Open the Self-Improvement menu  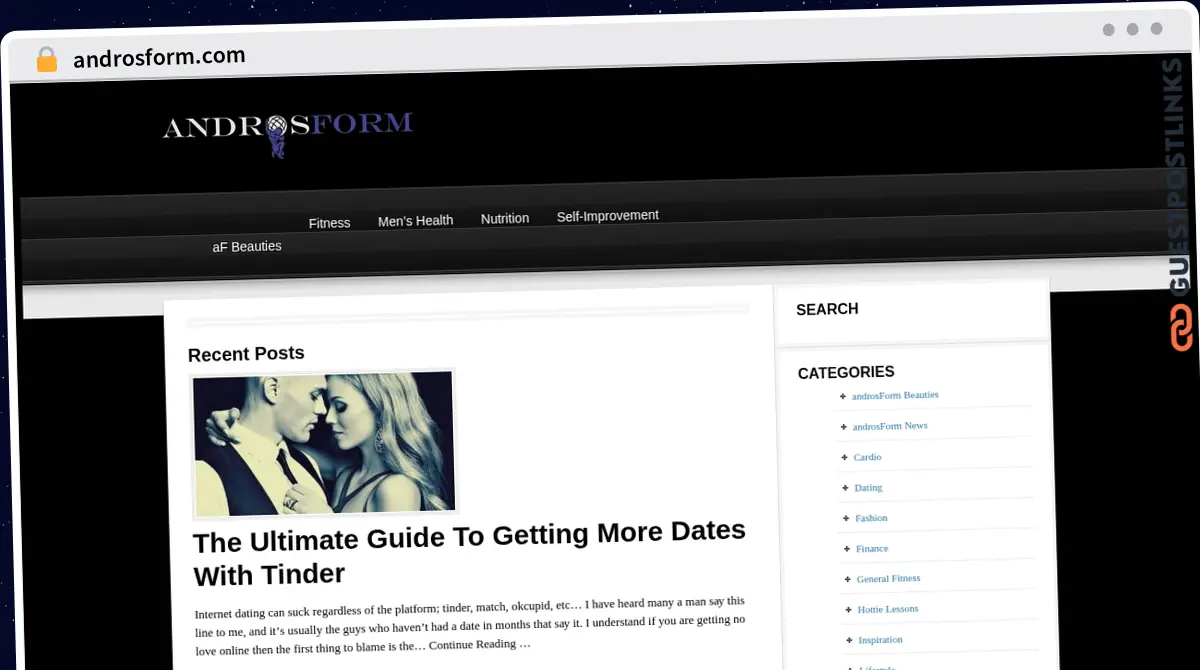(608, 215)
